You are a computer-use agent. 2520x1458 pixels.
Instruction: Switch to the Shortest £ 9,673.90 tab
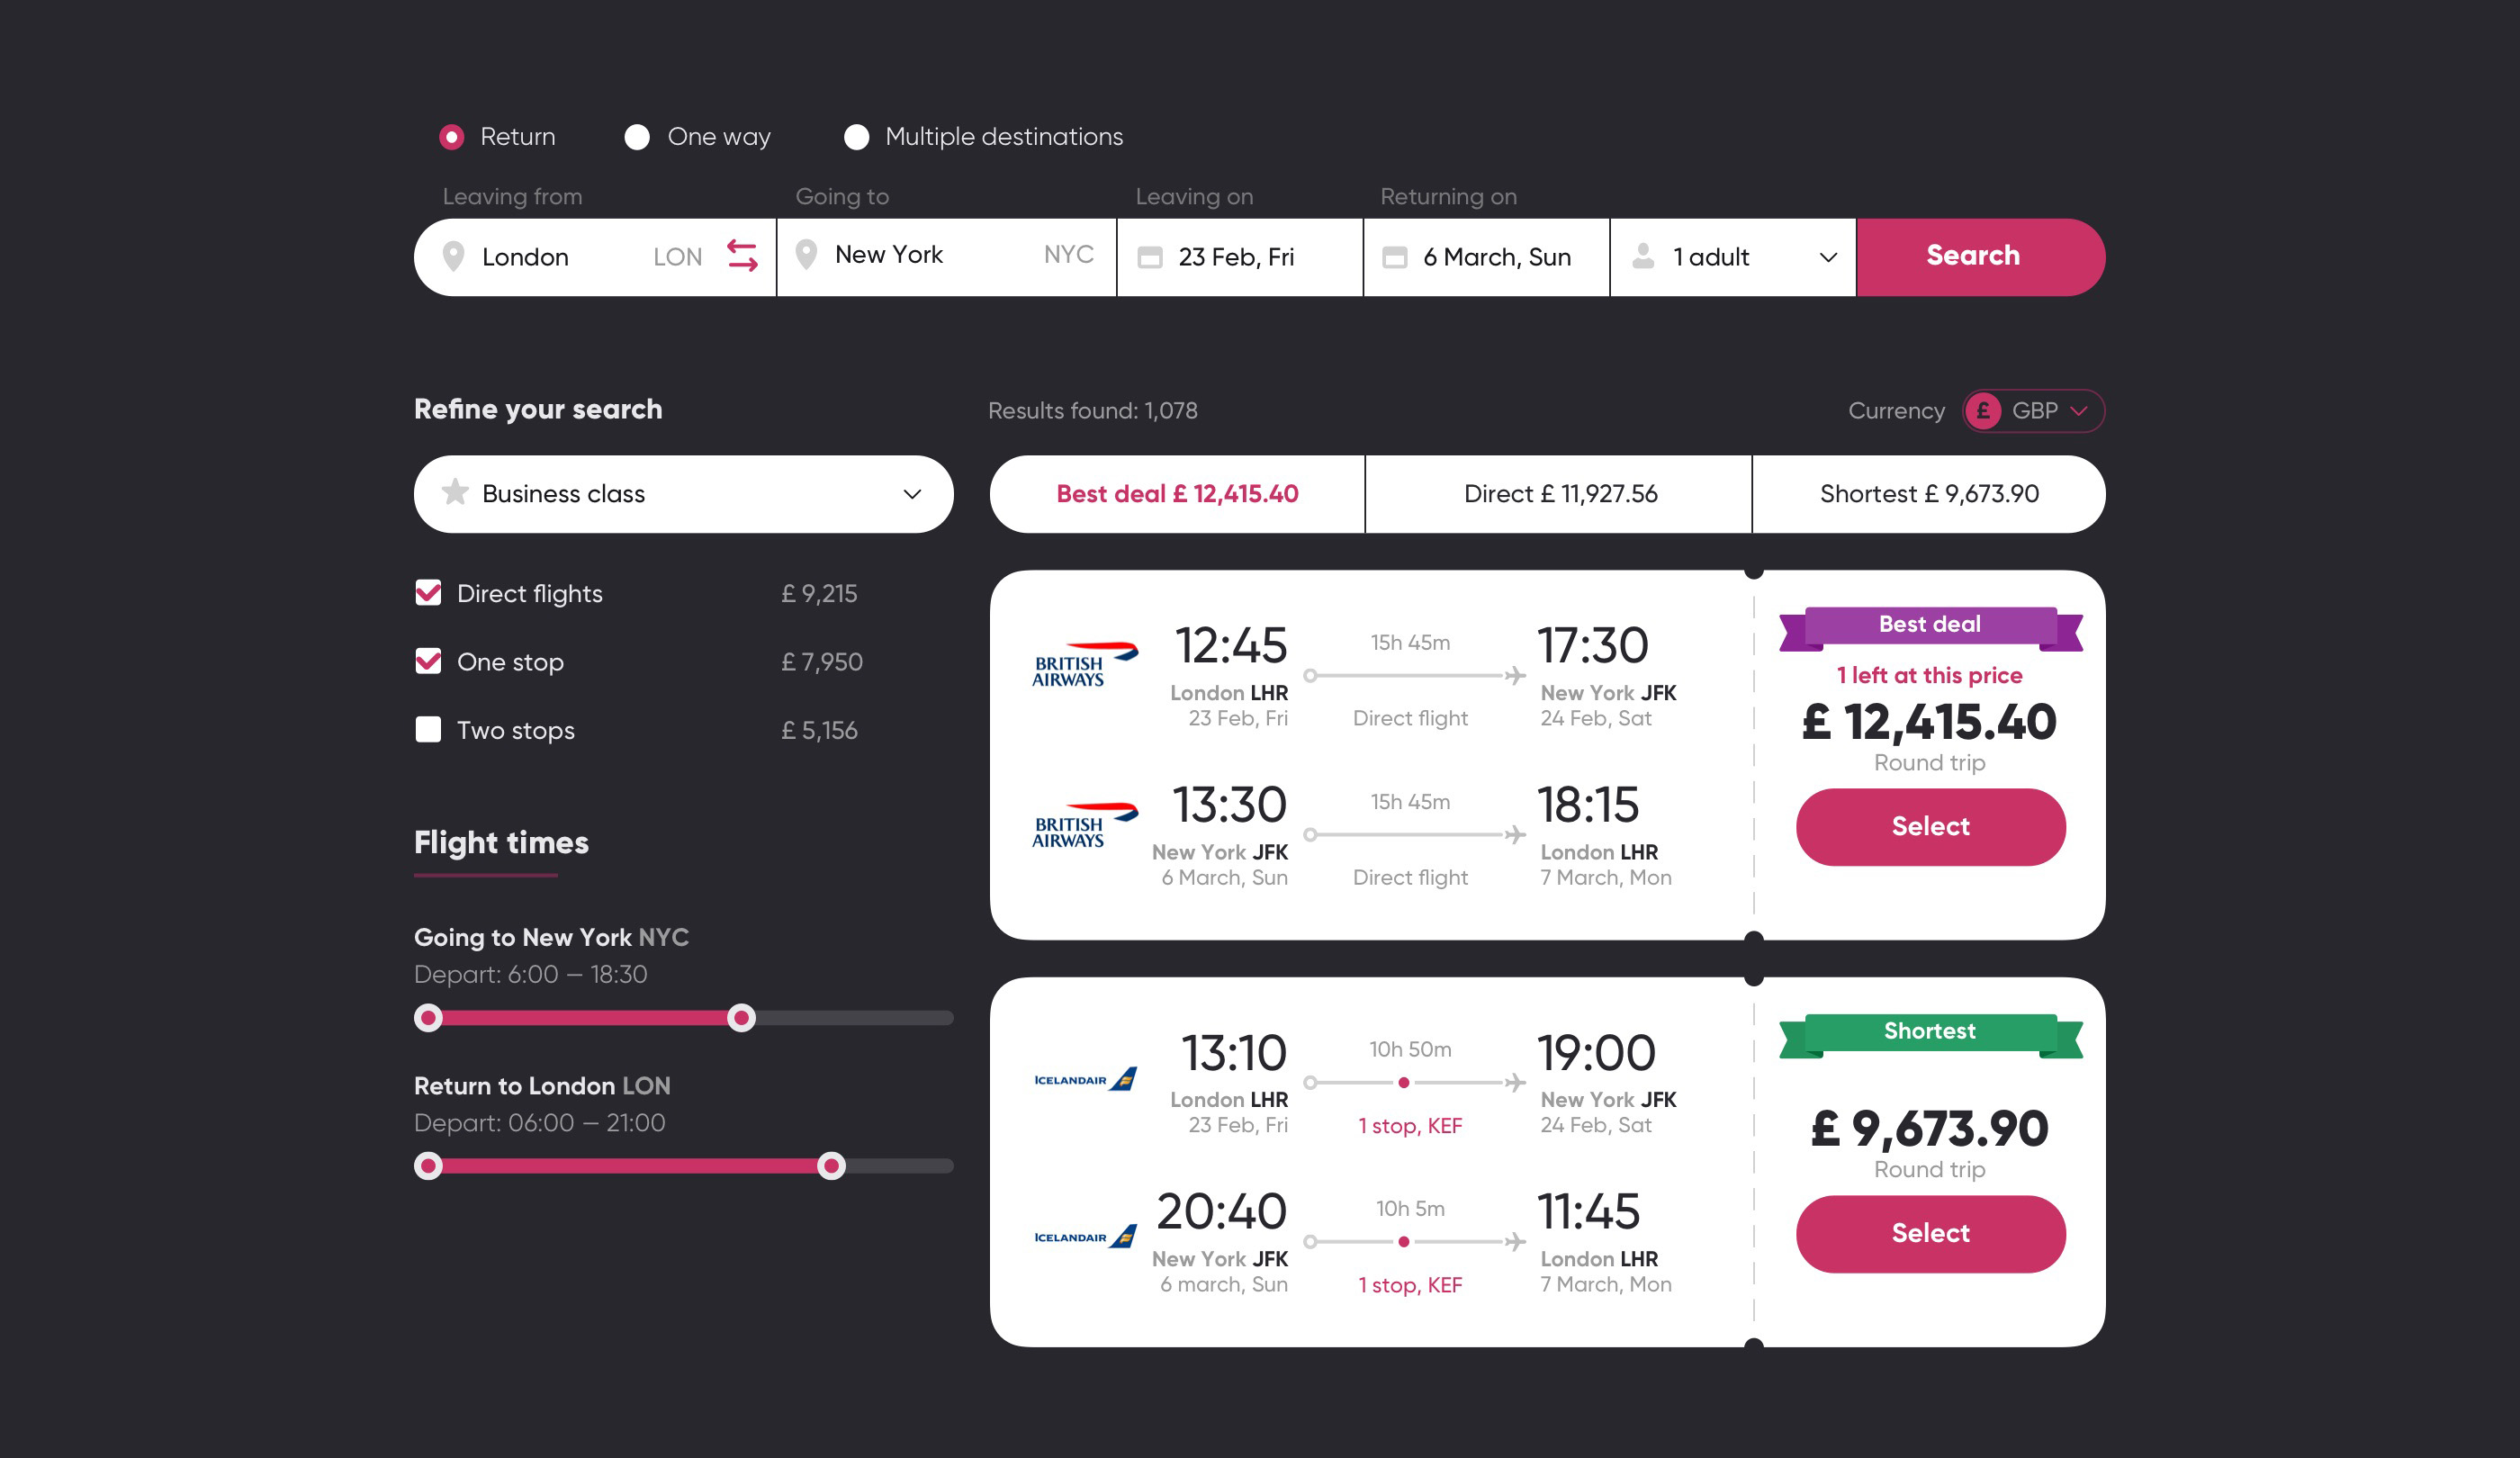(1928, 494)
